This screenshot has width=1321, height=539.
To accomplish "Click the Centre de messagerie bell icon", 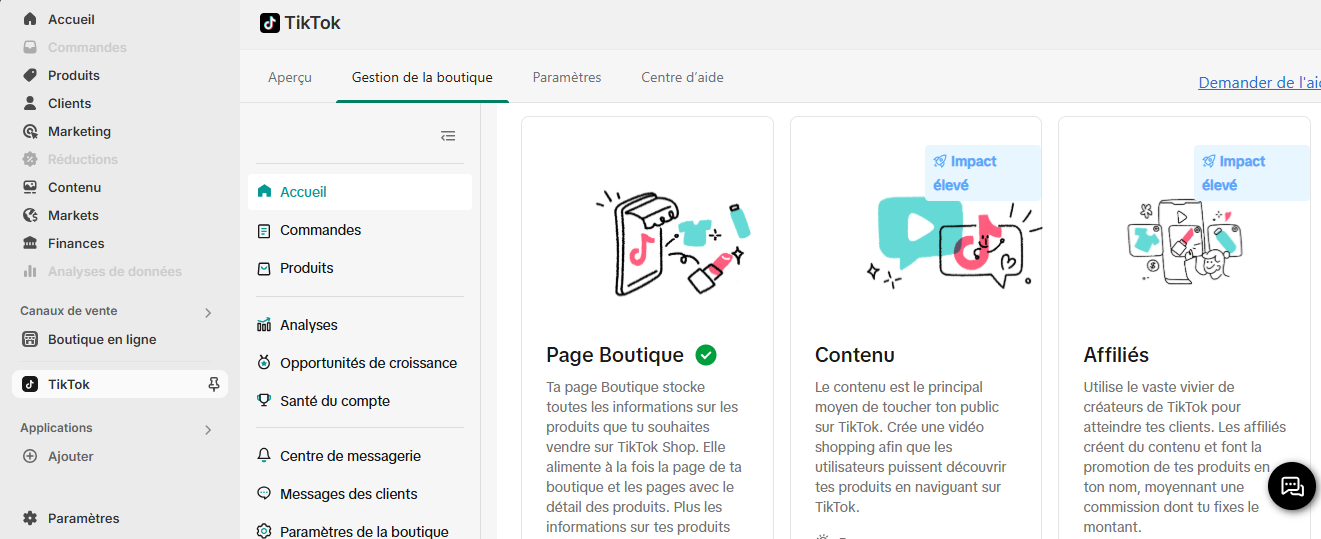I will pos(264,455).
